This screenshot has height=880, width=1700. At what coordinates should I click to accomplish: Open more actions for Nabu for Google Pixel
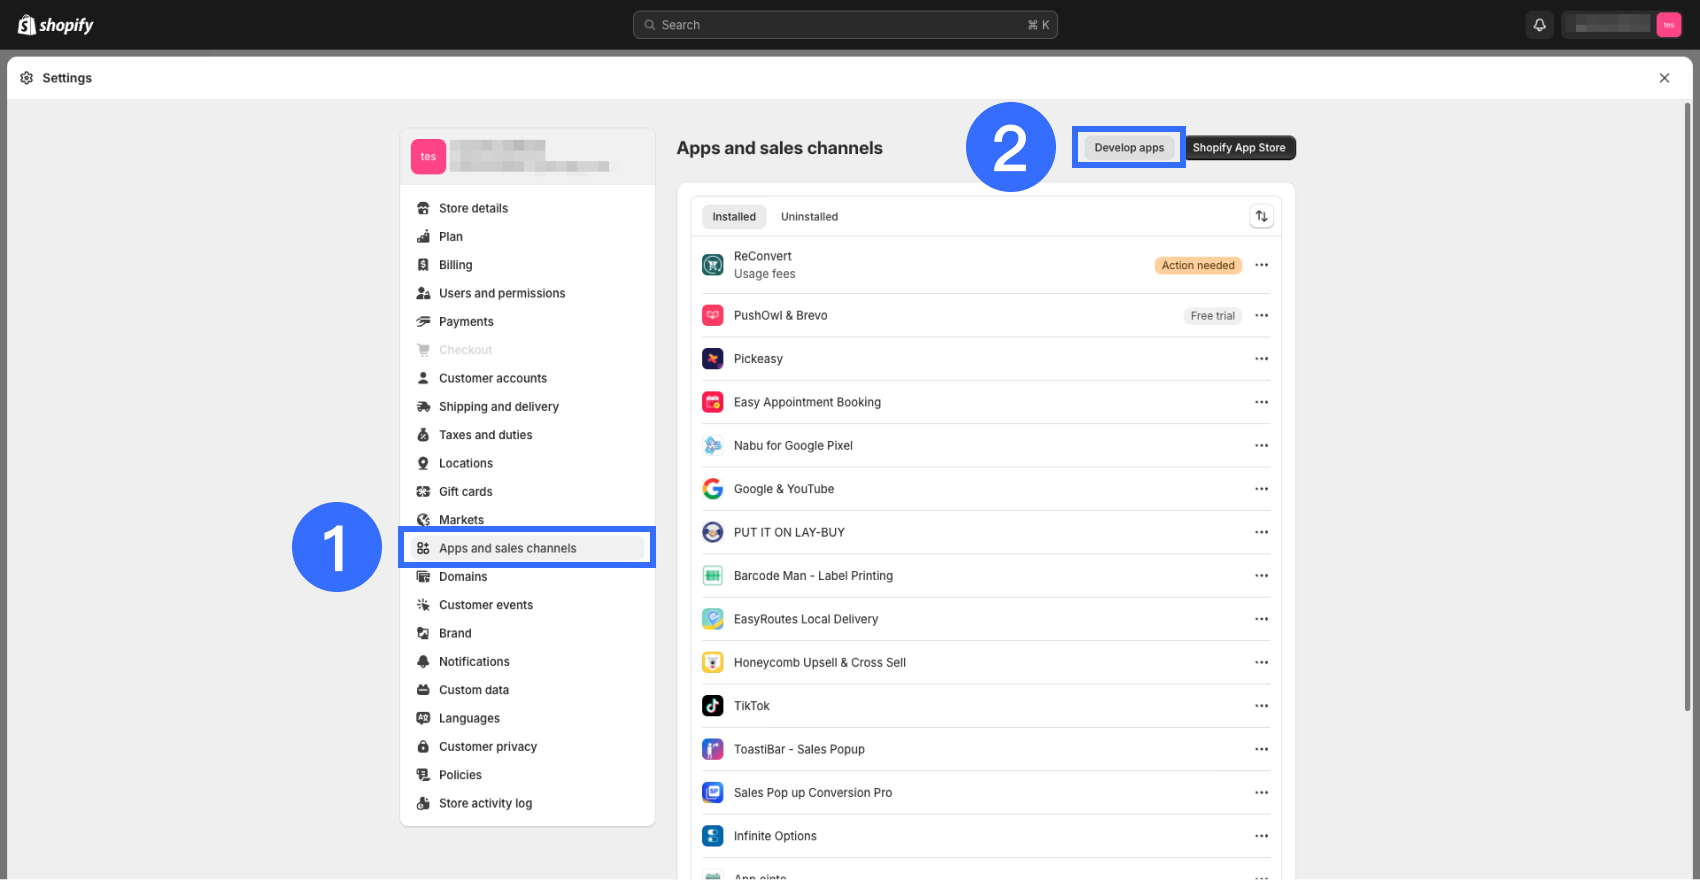point(1262,446)
